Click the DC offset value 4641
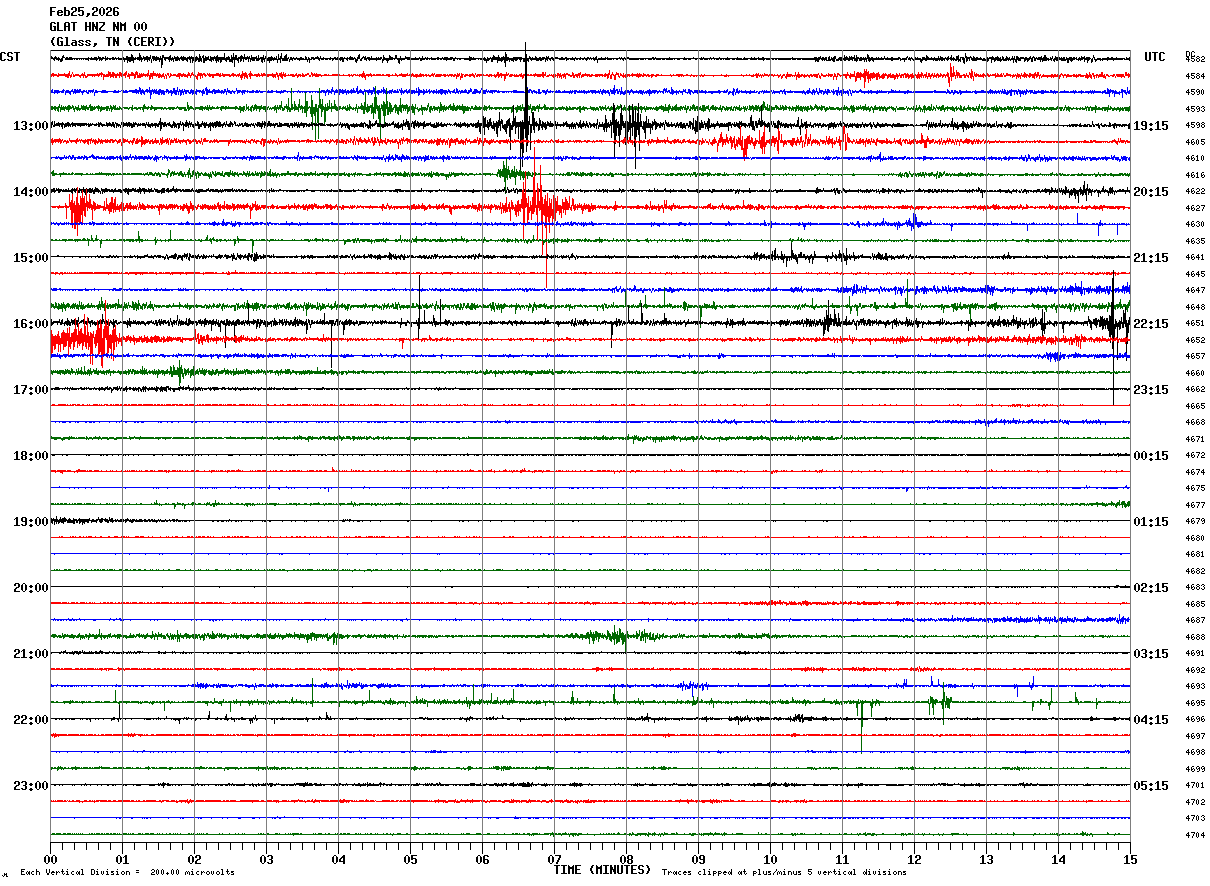 point(1195,258)
